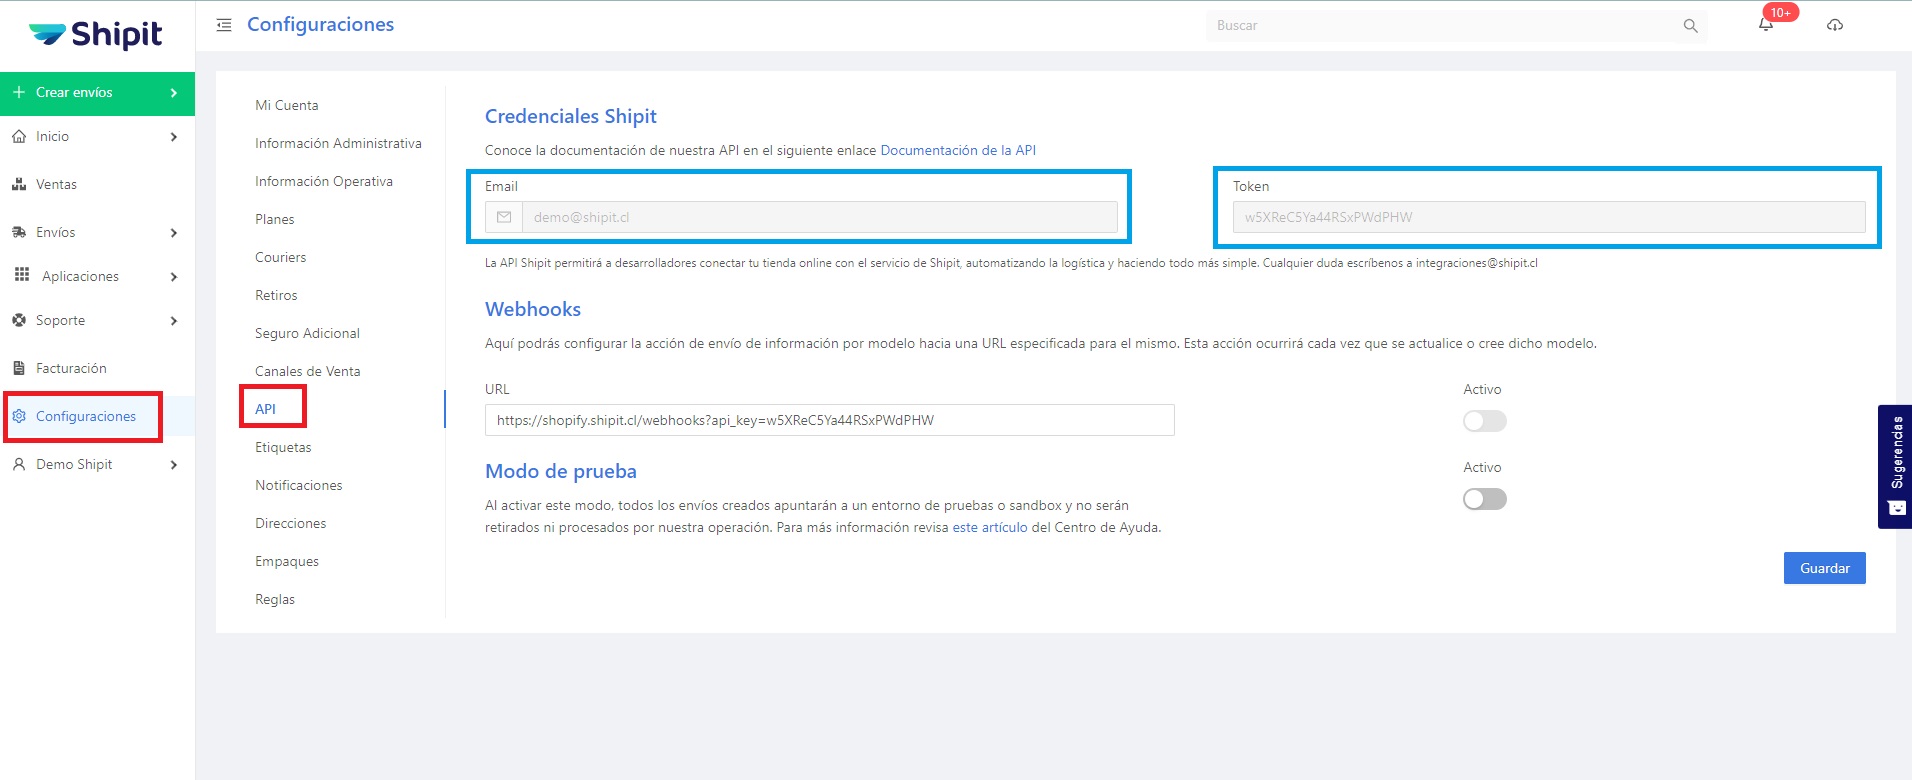Viewport: 1912px width, 780px height.
Task: Go to Planes settings
Action: click(275, 219)
